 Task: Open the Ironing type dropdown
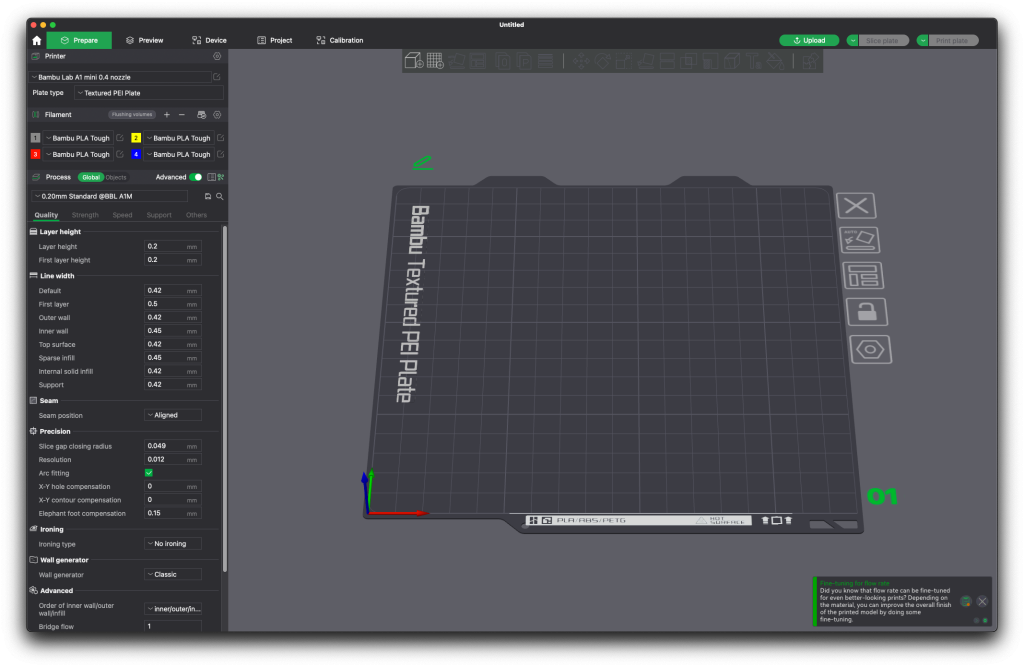click(172, 543)
